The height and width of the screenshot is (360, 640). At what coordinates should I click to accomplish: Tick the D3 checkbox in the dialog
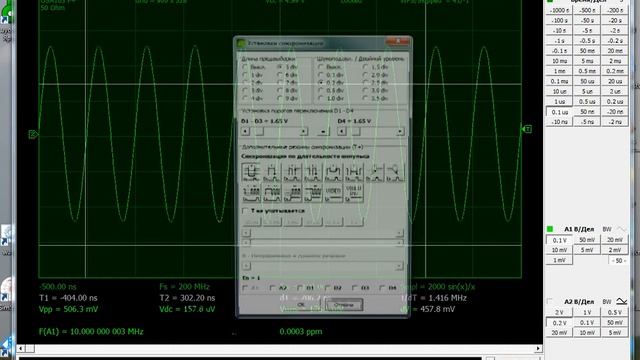click(x=355, y=288)
